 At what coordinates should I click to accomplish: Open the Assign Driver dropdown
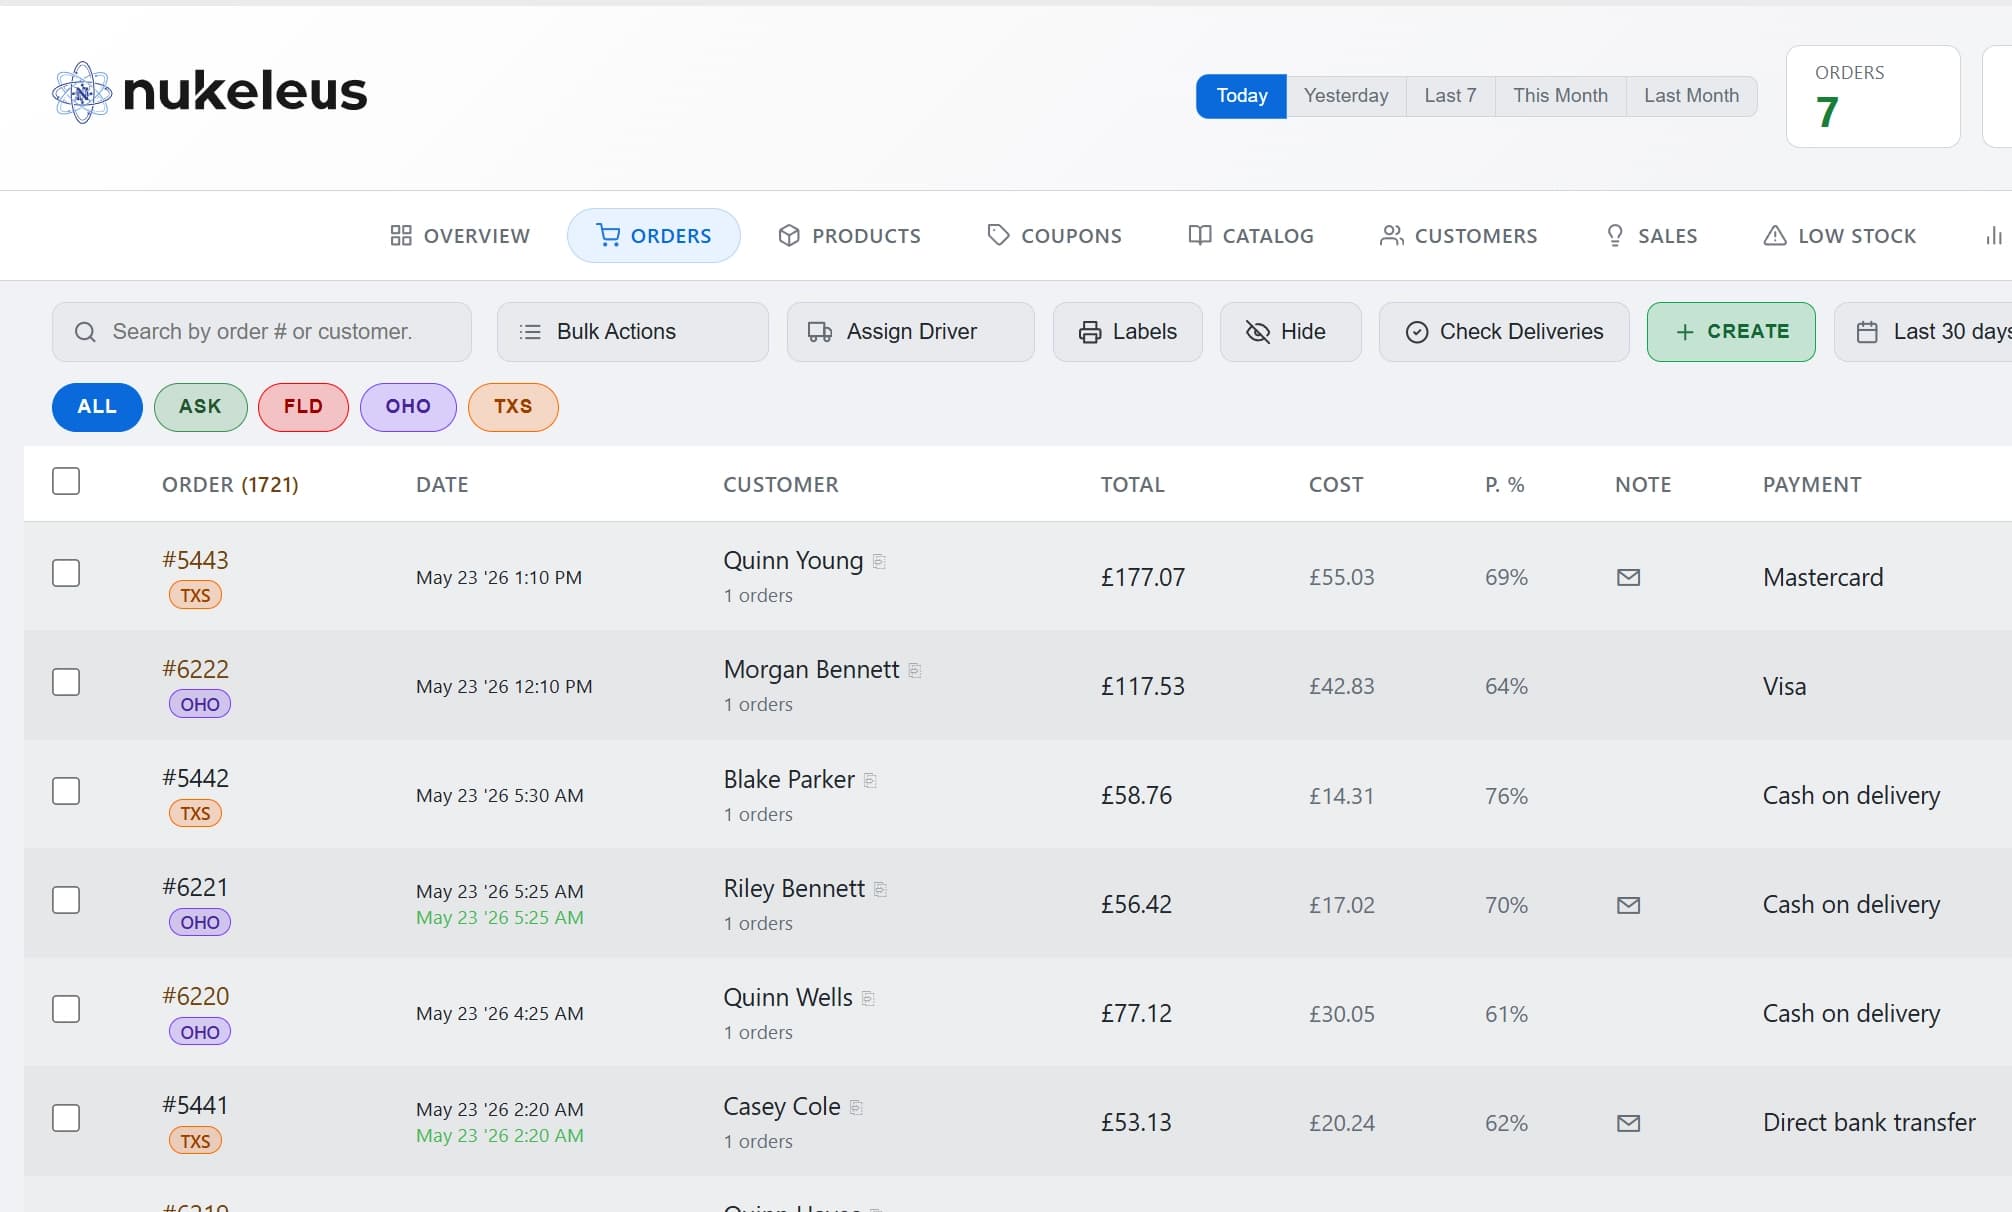tap(910, 332)
